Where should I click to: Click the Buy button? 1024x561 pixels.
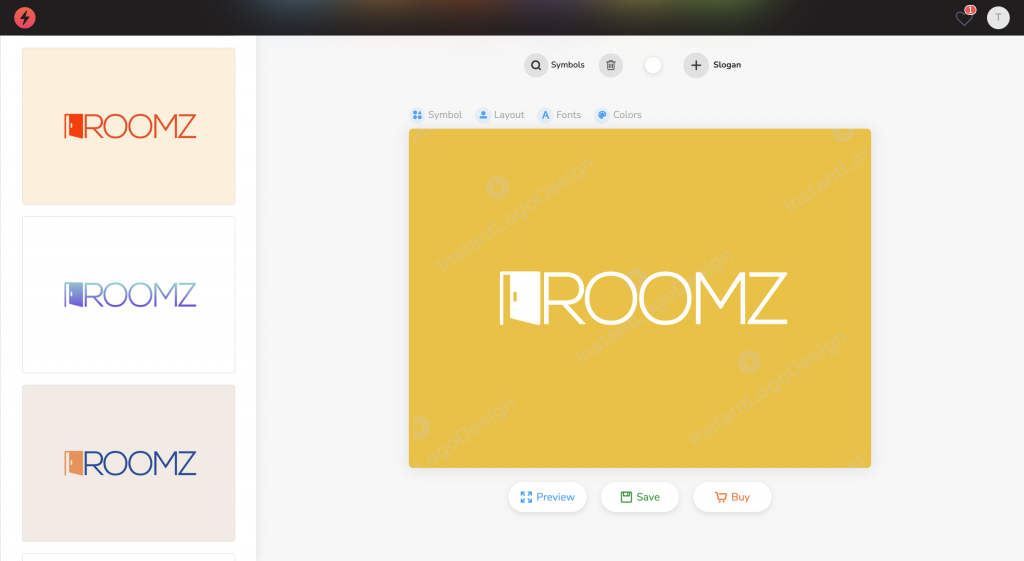(732, 497)
